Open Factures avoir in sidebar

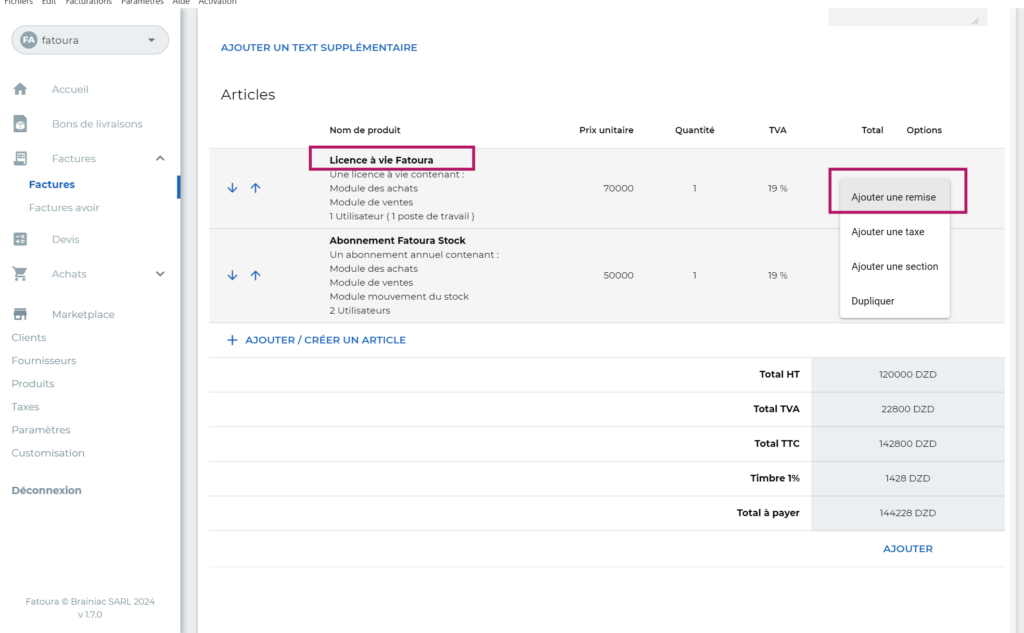pos(64,208)
